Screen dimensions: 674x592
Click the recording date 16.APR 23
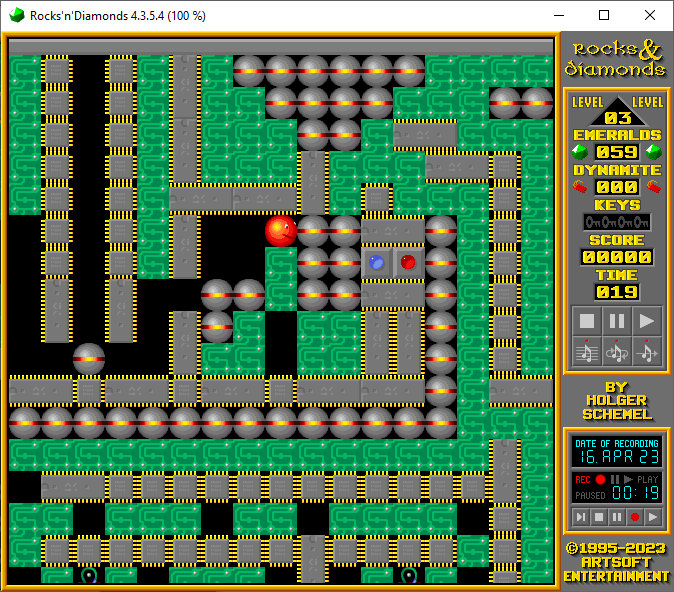pos(617,456)
